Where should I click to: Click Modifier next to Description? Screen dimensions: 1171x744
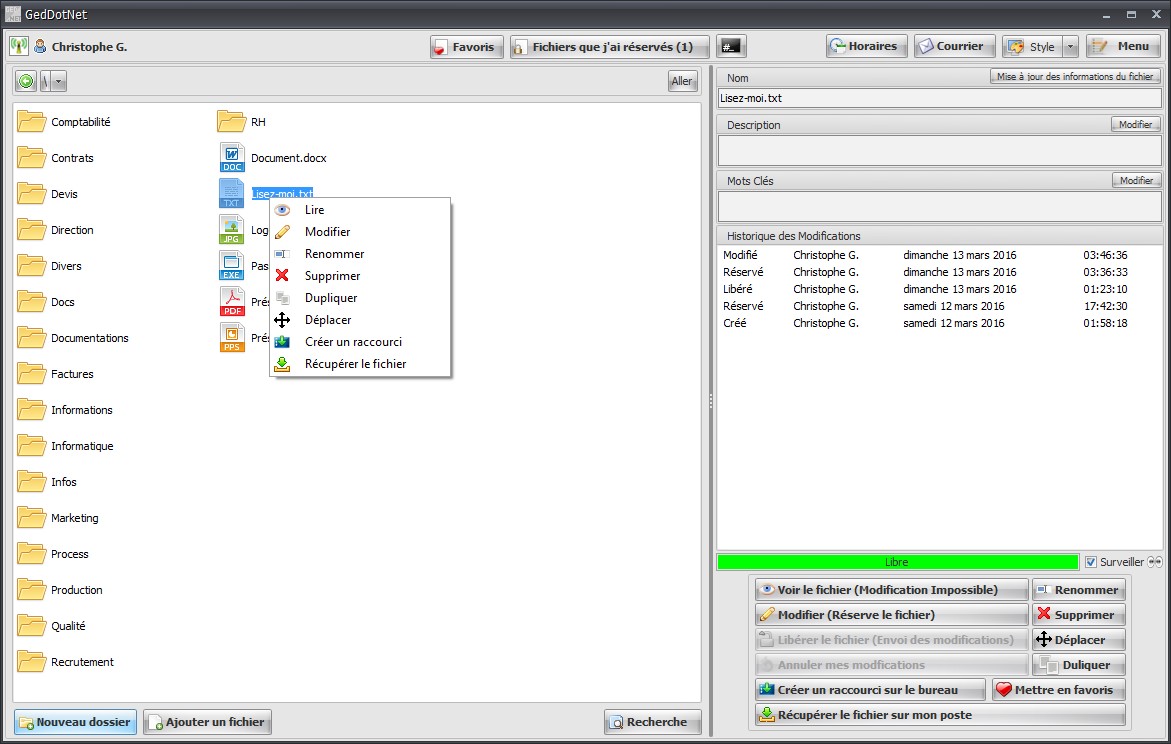pos(1135,124)
